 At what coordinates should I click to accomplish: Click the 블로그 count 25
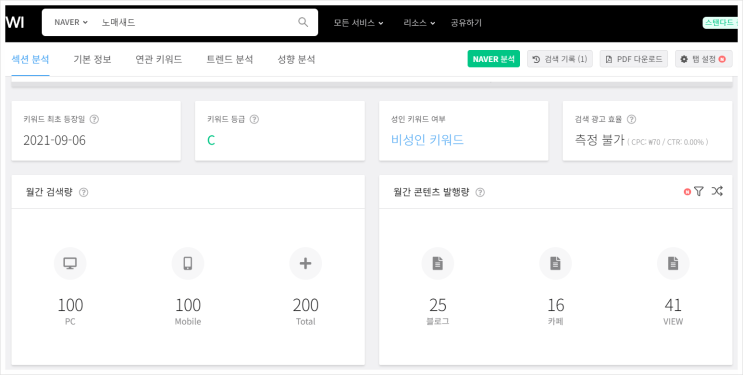point(438,305)
